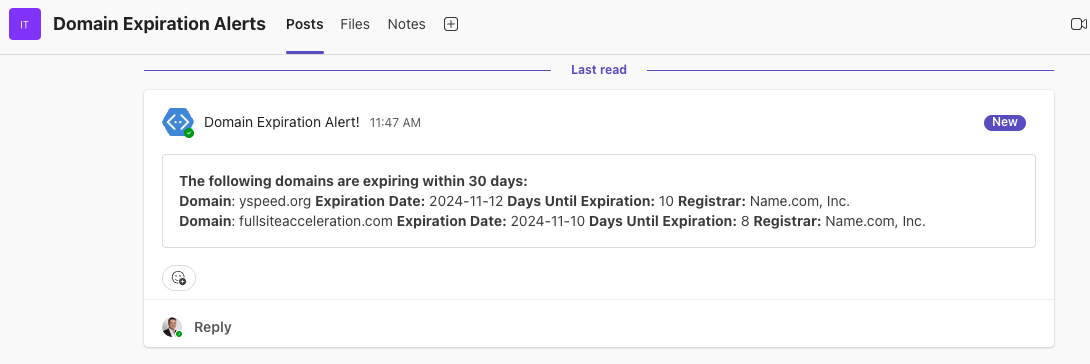Click the green verified badge on the bot avatar

pyautogui.click(x=189, y=133)
